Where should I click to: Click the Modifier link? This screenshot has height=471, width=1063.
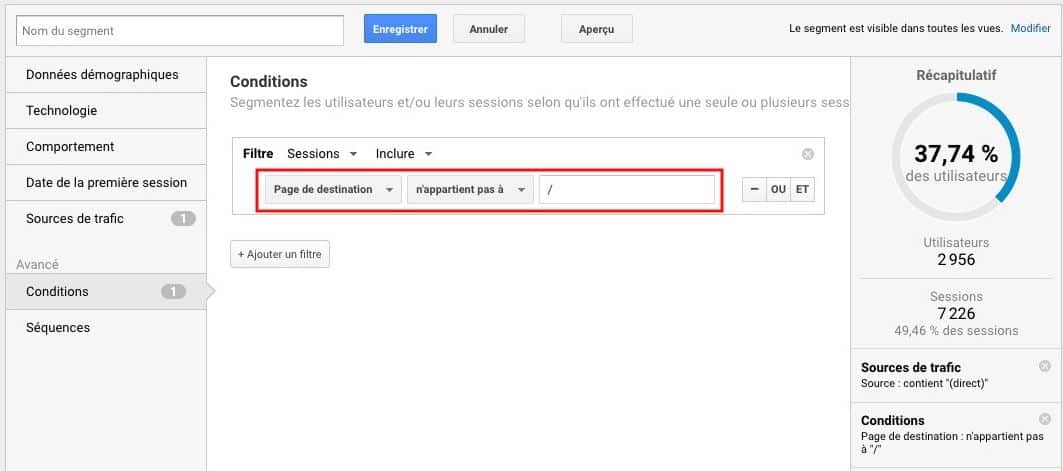1030,29
